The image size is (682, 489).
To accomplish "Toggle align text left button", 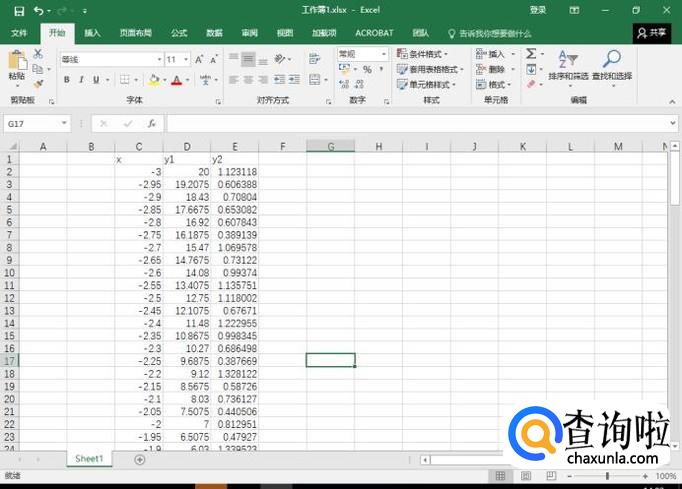I will (234, 80).
